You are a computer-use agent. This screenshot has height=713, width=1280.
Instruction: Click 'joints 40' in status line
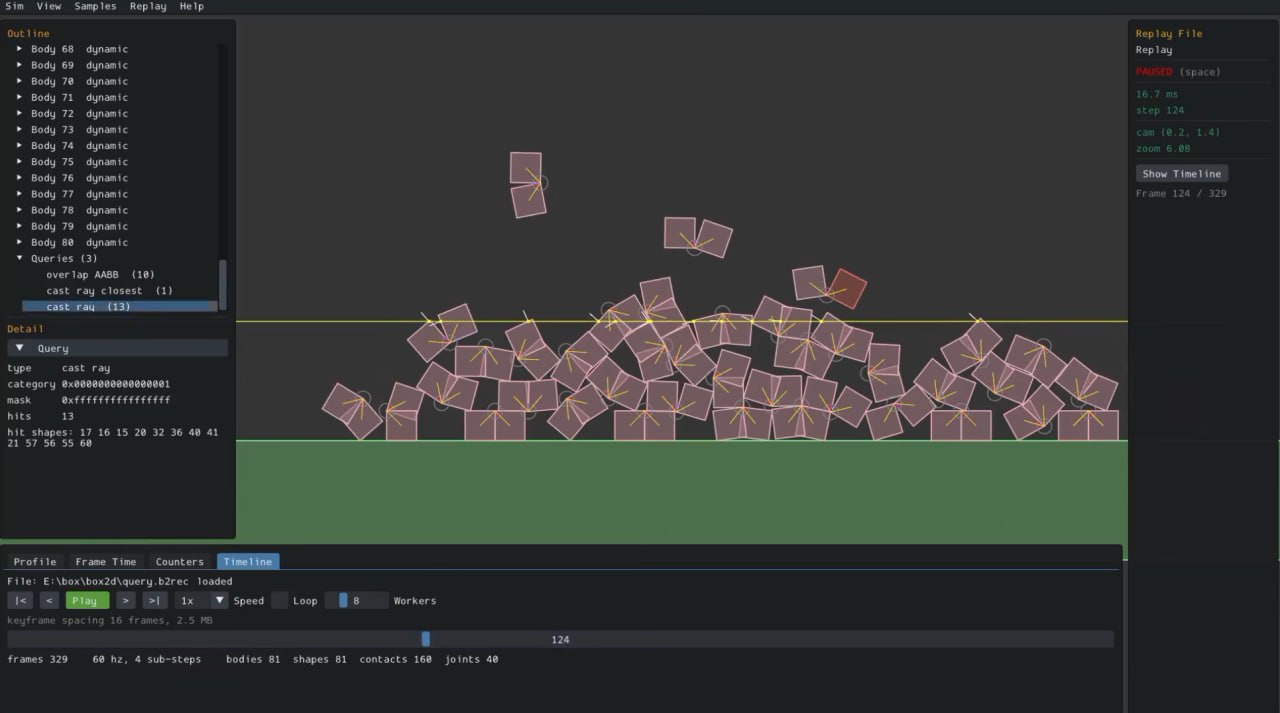471,659
